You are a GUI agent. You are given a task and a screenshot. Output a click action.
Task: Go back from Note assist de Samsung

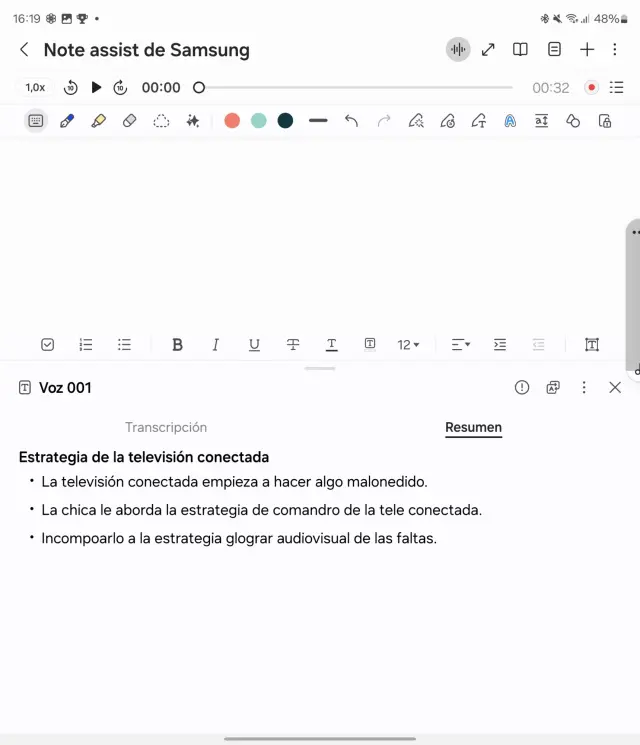click(24, 50)
